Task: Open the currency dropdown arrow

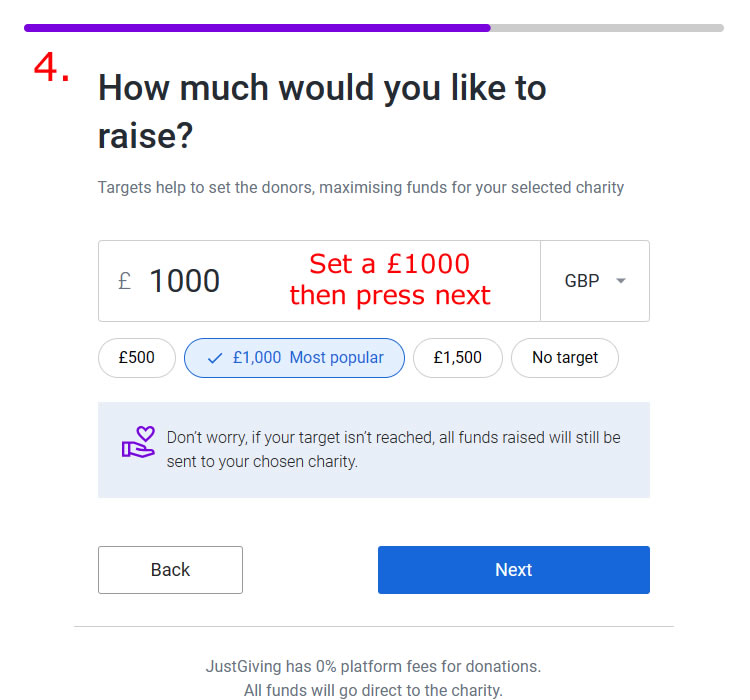Action: tap(621, 281)
